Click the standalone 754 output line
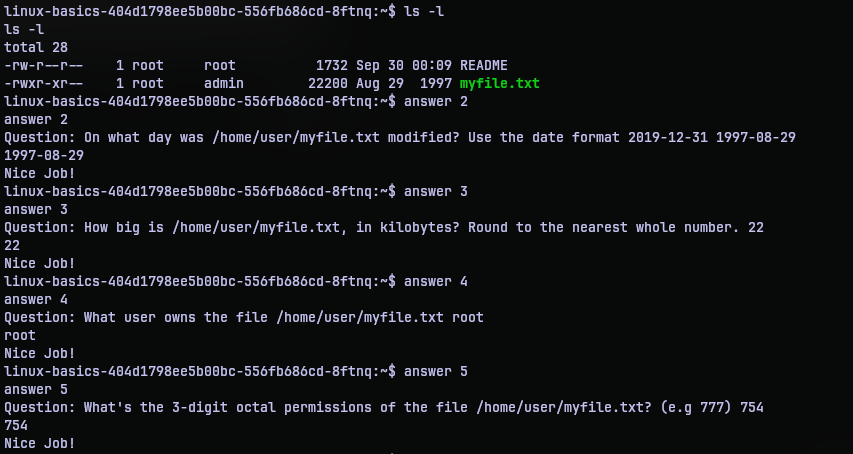 click(16, 425)
